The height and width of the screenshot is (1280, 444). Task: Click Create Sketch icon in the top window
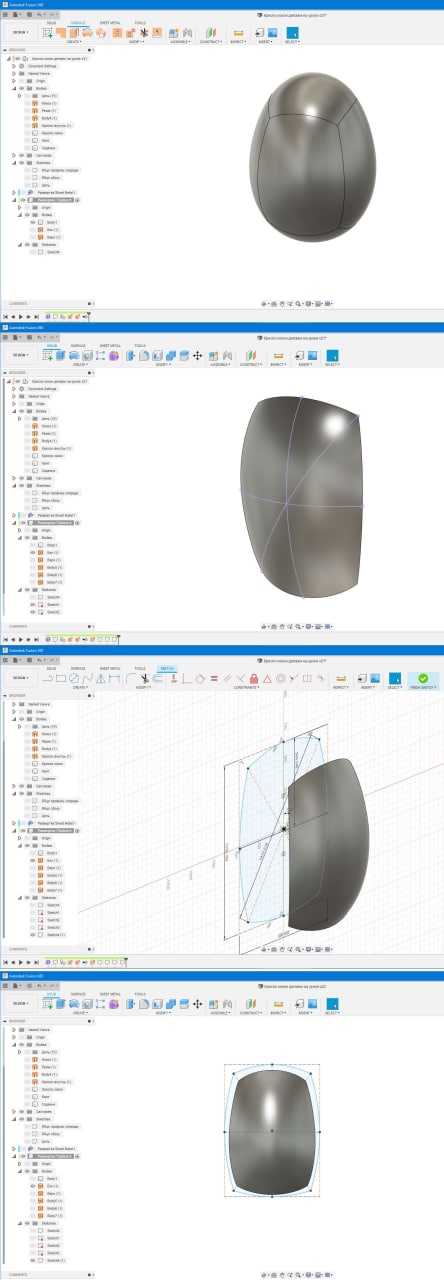[47, 33]
